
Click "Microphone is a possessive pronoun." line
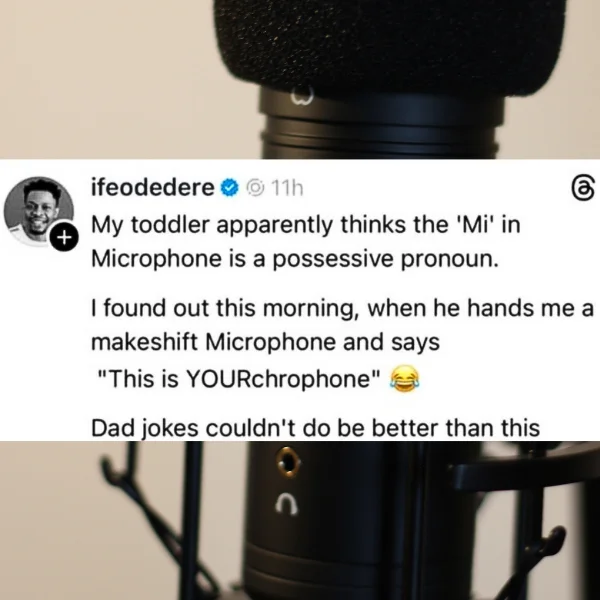[x=295, y=259]
